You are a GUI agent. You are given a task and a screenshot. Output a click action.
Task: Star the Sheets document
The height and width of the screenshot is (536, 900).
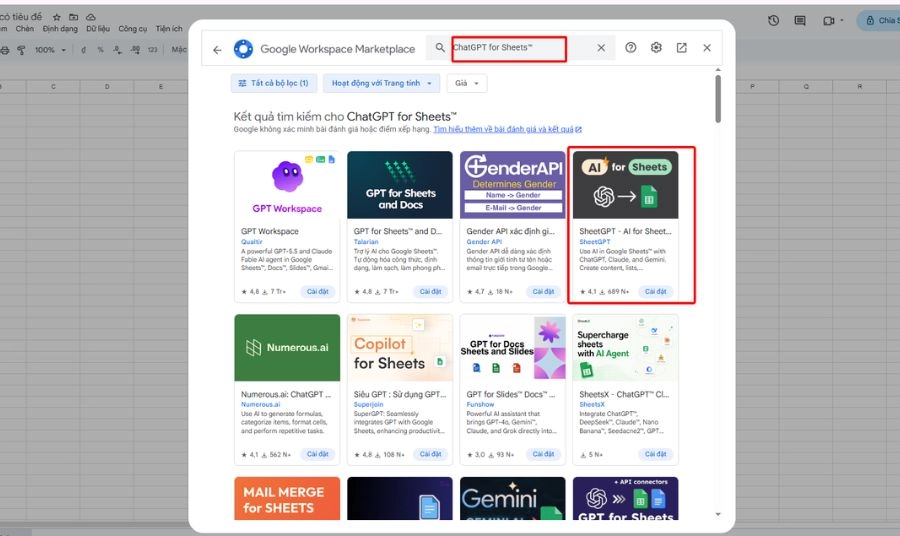tap(56, 17)
